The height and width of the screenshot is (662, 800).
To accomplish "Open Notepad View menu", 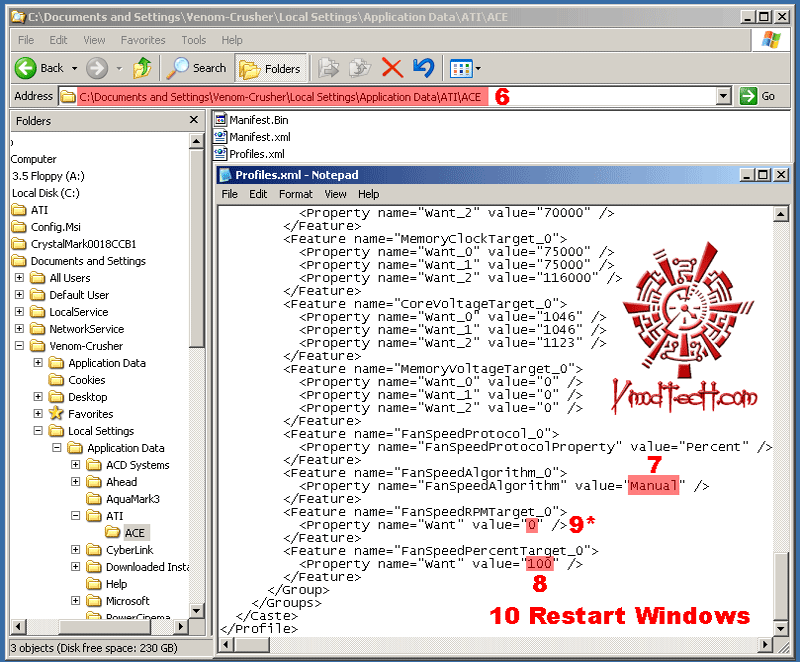I will (335, 194).
